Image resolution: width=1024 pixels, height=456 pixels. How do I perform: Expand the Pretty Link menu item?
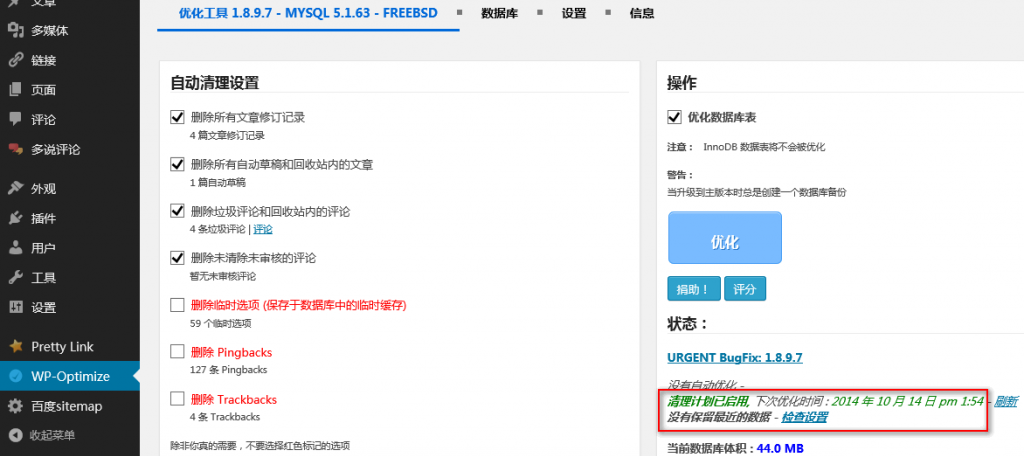[x=62, y=347]
